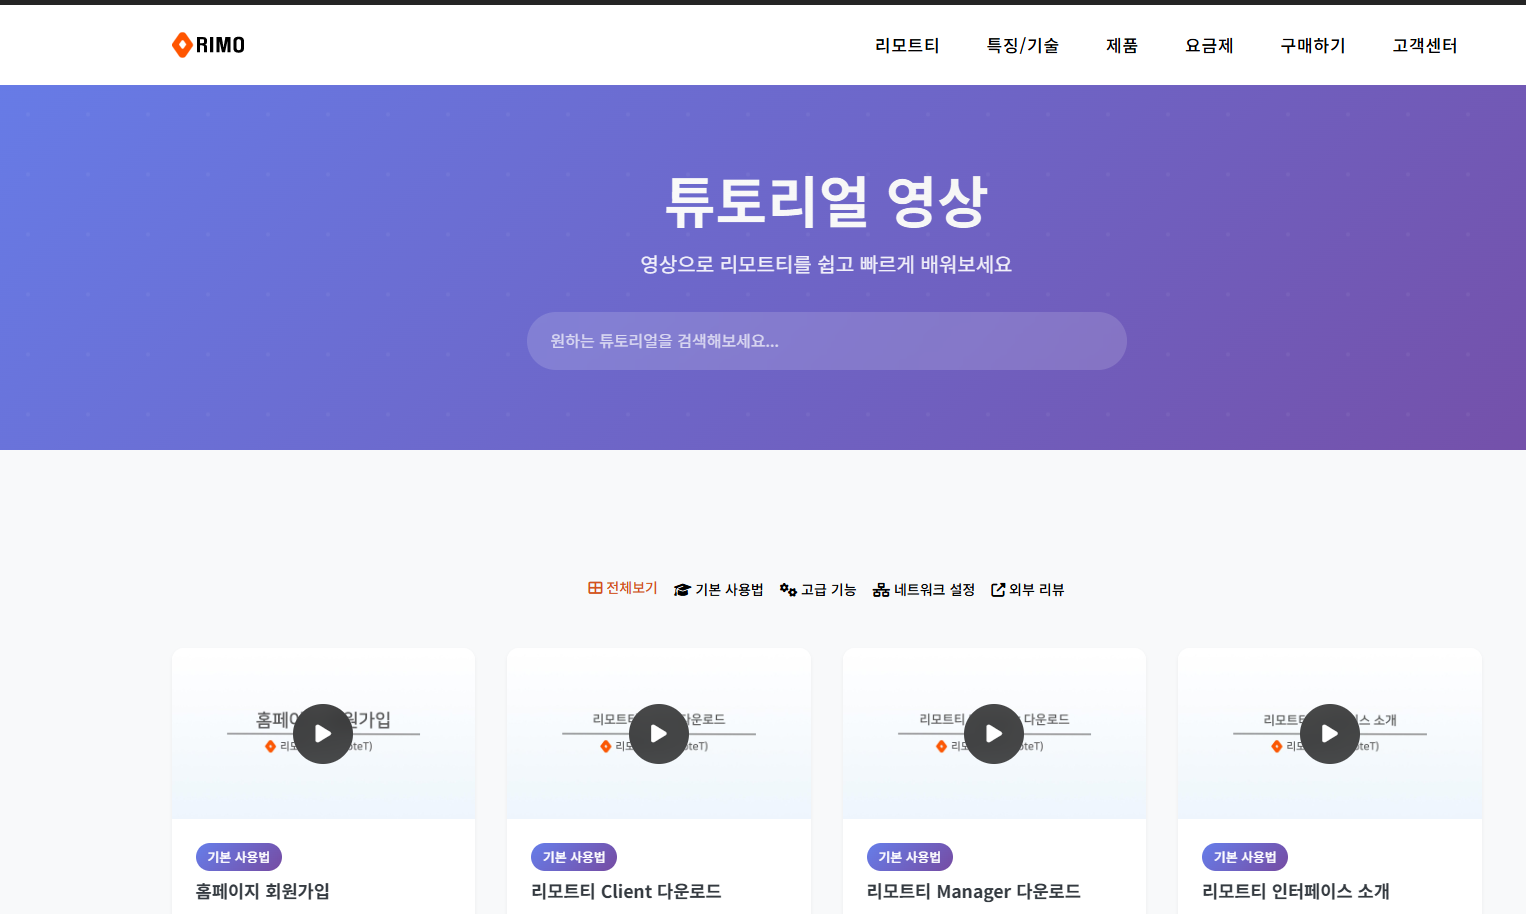
Task: Focus the tutorial search field
Action: [827, 341]
